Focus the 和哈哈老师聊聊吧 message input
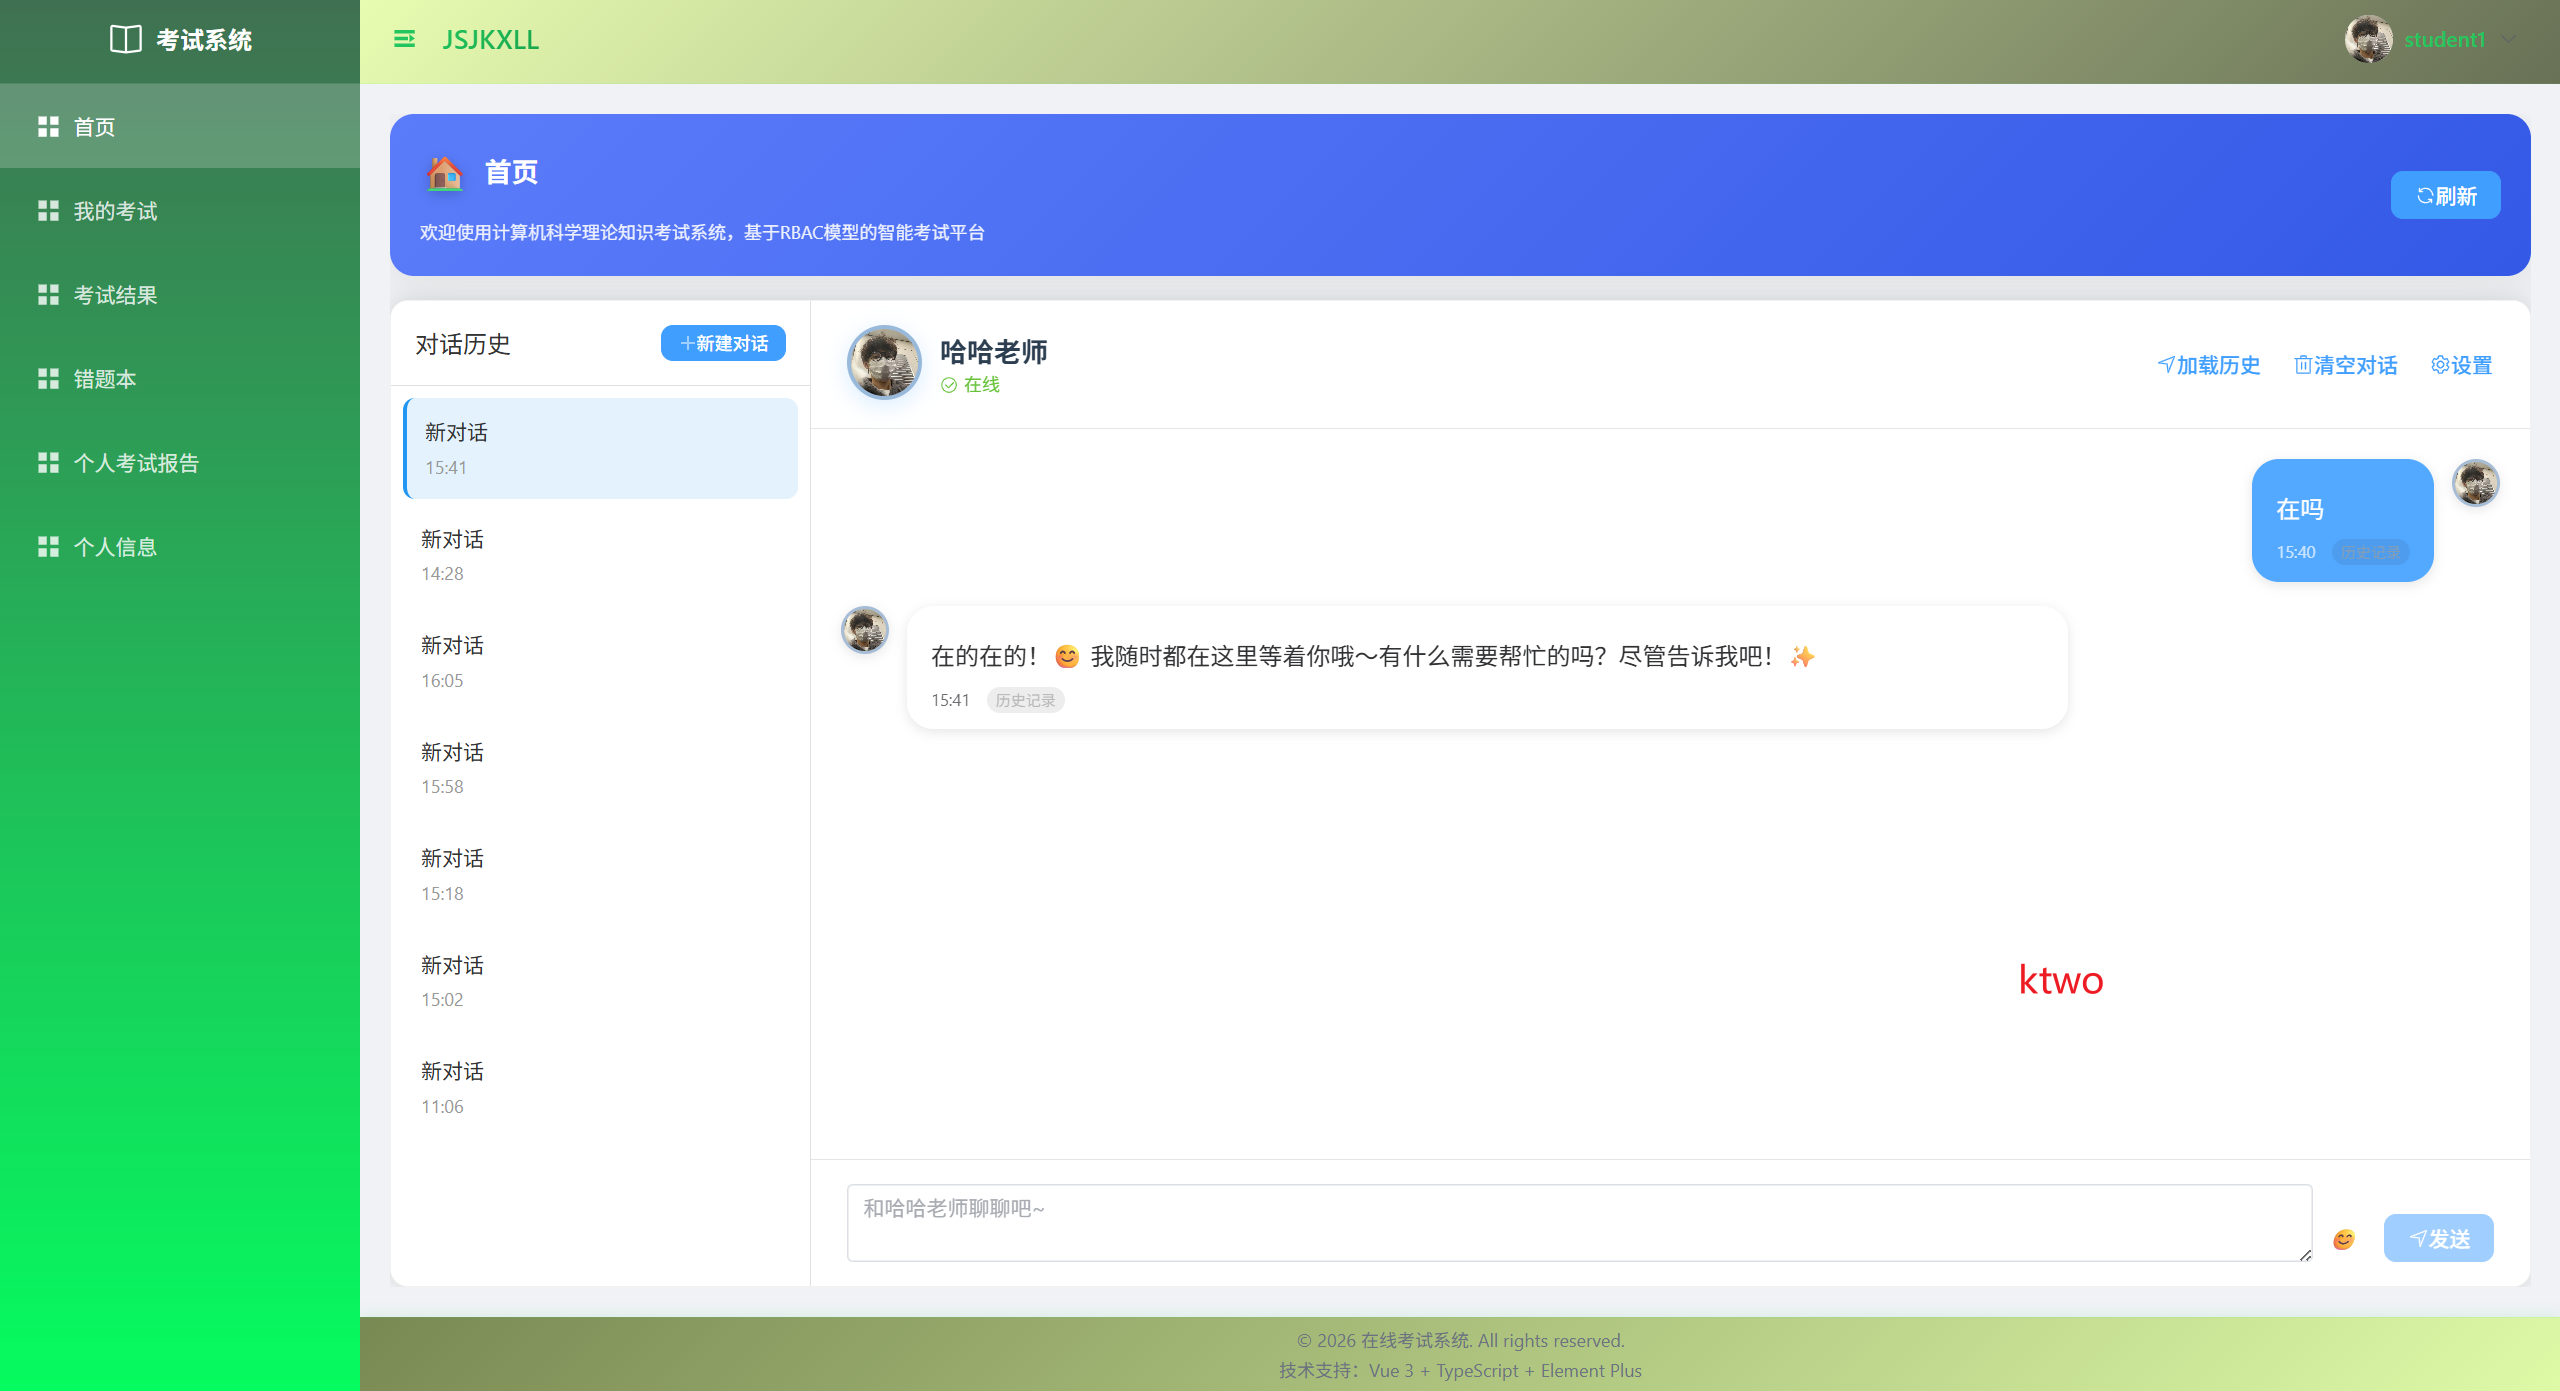Viewport: 2560px width, 1391px height. point(1578,1223)
